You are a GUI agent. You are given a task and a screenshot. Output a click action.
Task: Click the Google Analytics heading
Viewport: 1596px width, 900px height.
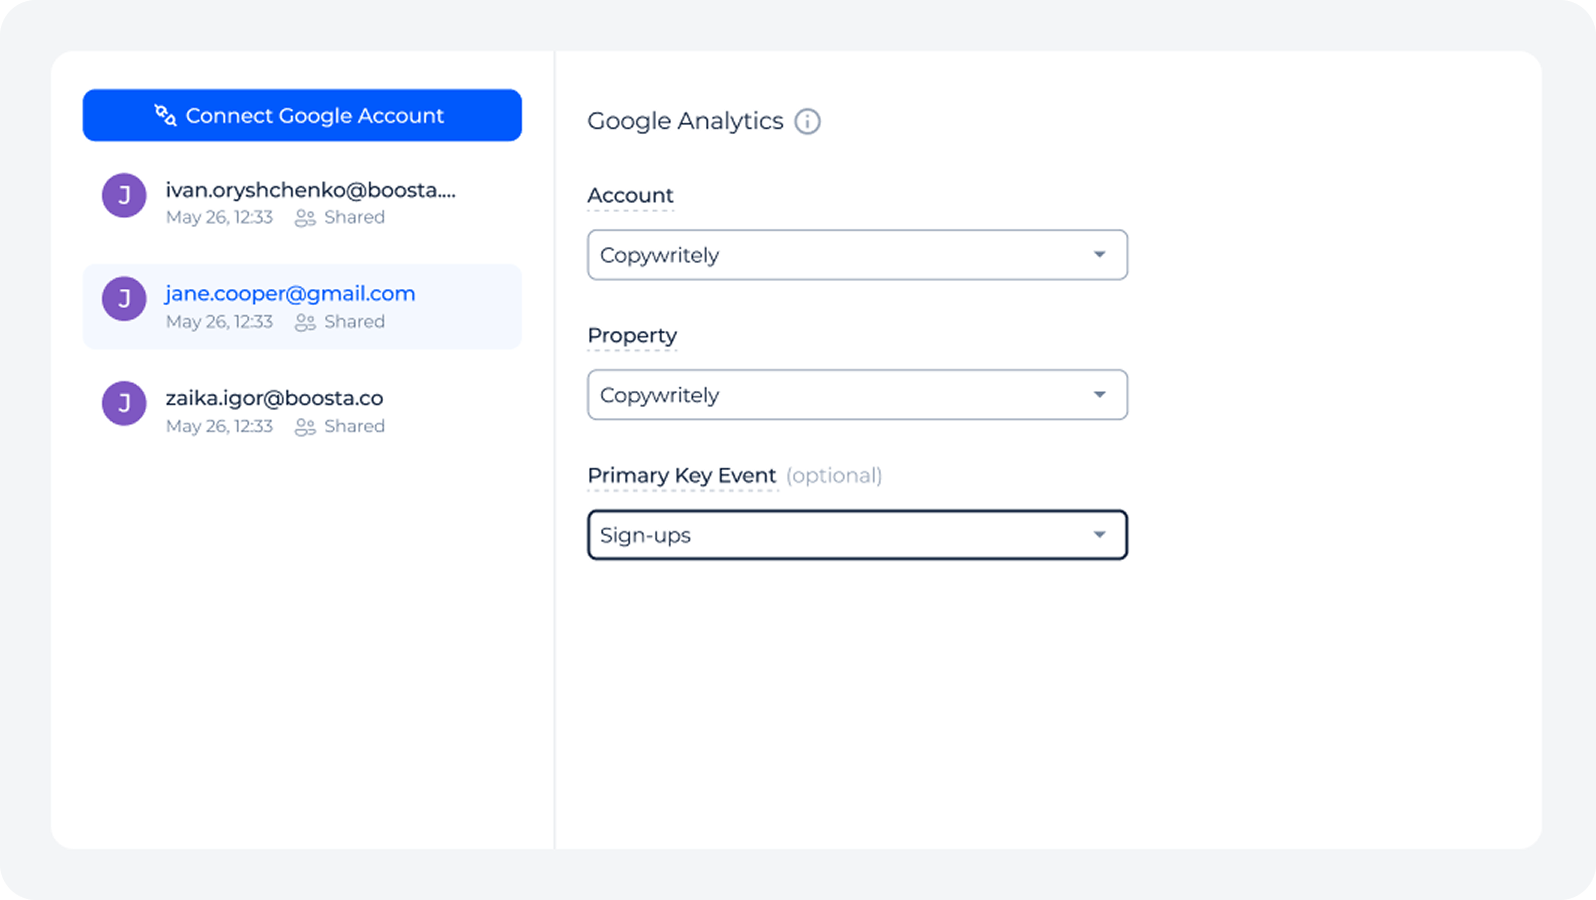tap(685, 121)
